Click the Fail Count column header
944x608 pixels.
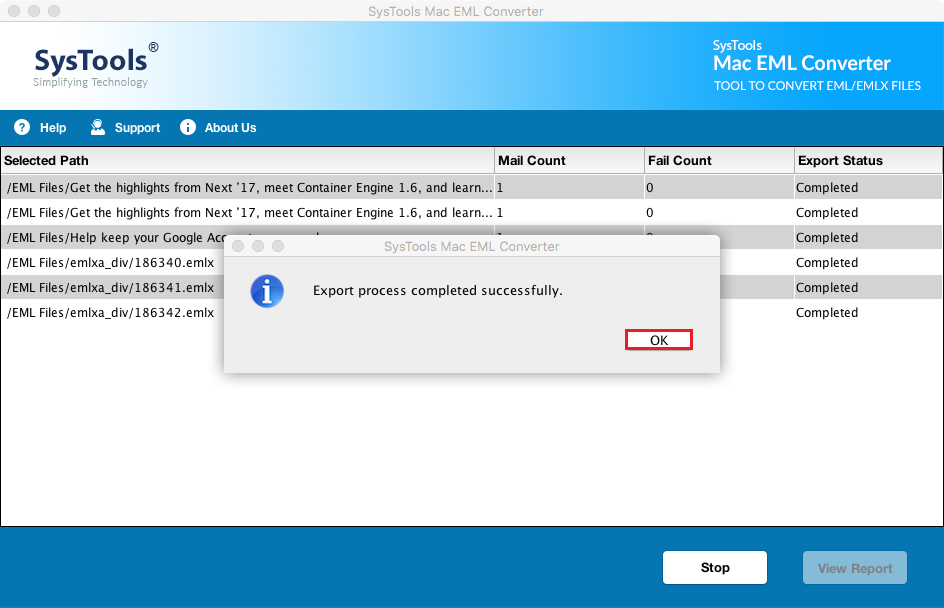719,161
